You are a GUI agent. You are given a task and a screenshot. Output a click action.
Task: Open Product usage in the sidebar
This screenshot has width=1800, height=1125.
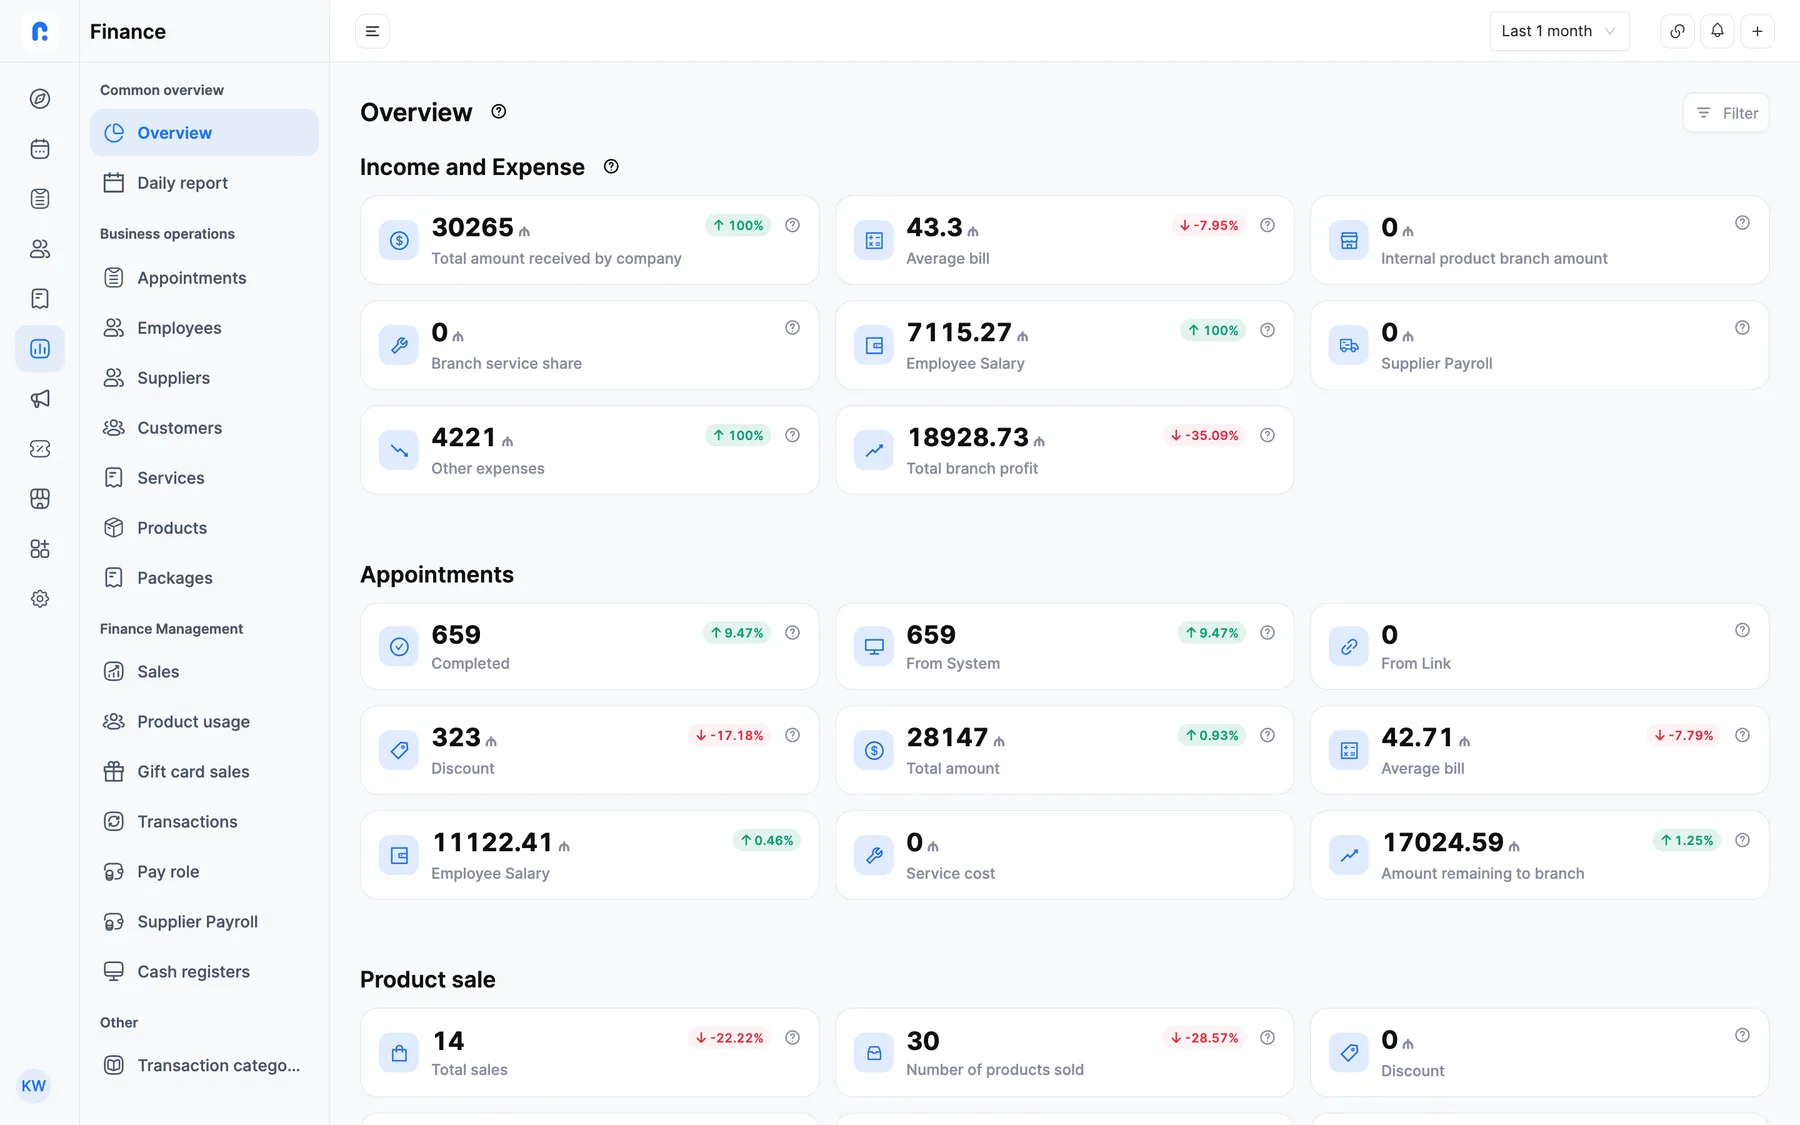point(204,722)
